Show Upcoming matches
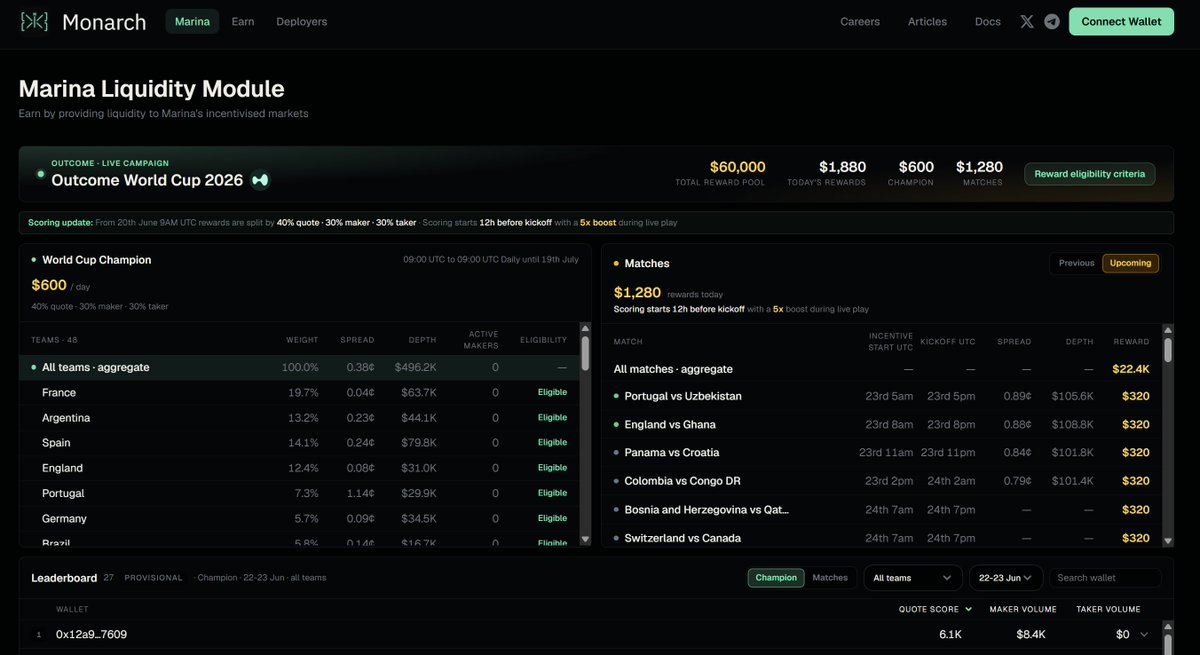The width and height of the screenshot is (1200, 655). point(1131,263)
